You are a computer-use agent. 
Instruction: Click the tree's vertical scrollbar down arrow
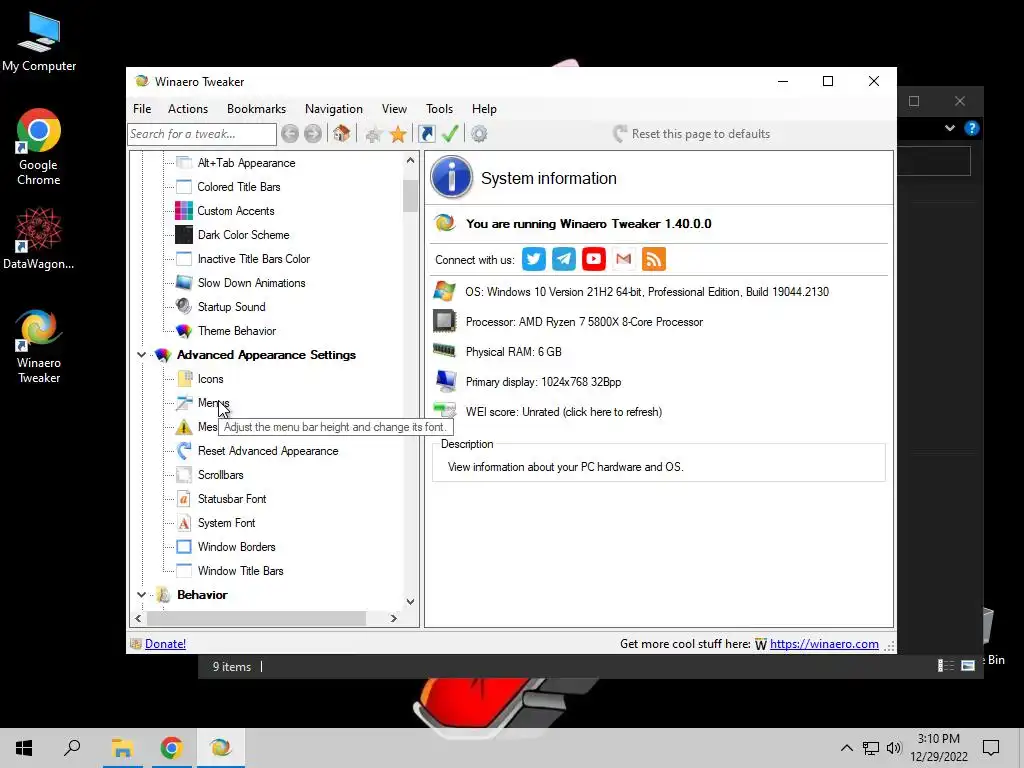coord(410,601)
